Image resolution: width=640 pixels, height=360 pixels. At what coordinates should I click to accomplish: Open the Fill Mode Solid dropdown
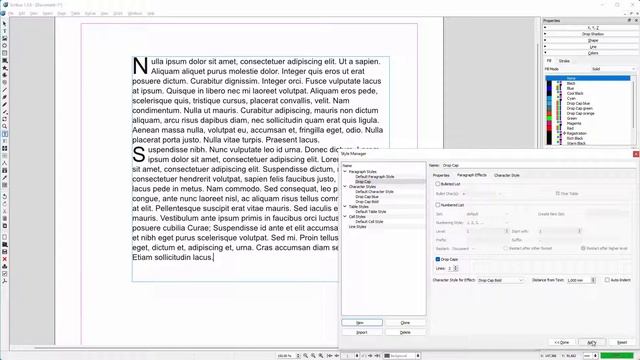point(613,69)
